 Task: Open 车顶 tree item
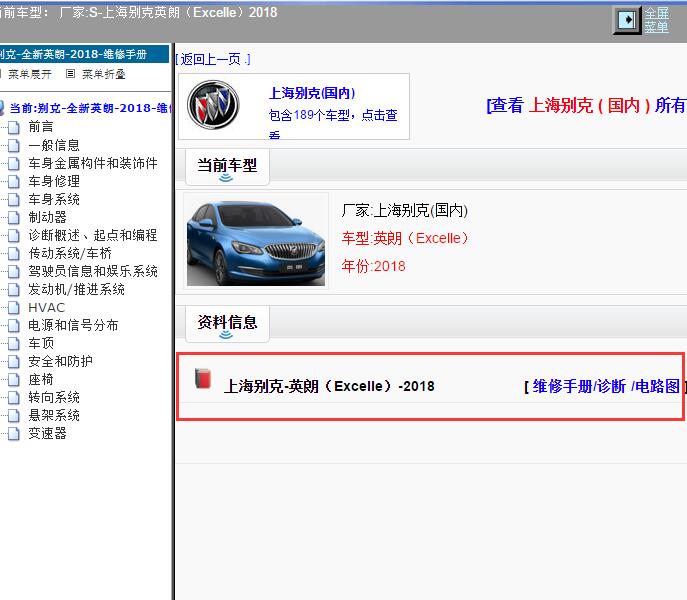(41, 343)
